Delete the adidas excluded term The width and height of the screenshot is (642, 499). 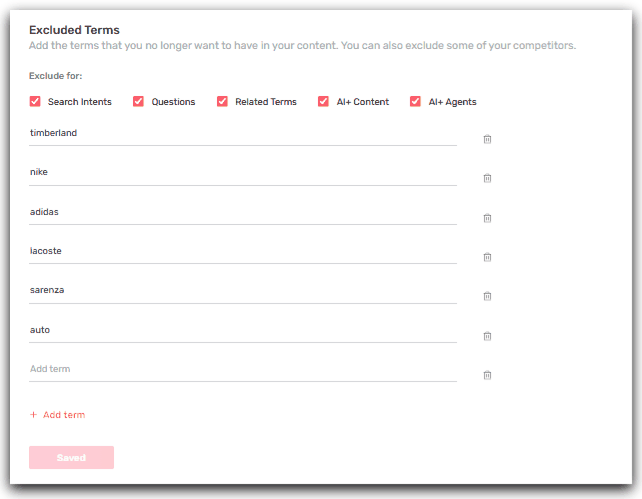point(487,218)
